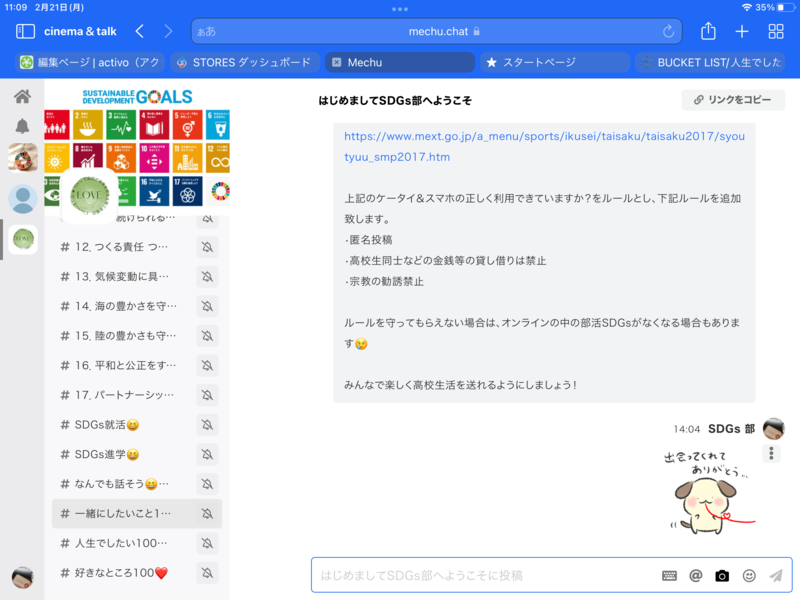Click the camera icon in message box
The height and width of the screenshot is (600, 800).
point(722,576)
